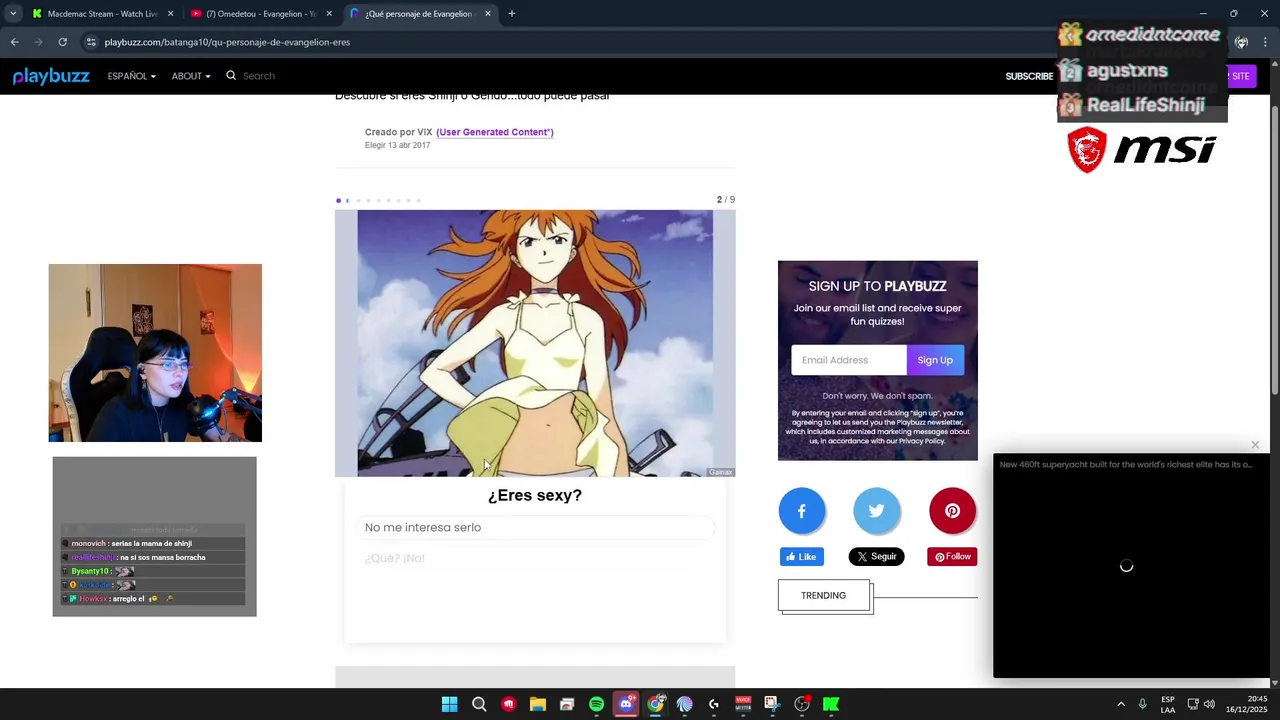Expand the ESPAÑOL language dropdown

tap(132, 76)
